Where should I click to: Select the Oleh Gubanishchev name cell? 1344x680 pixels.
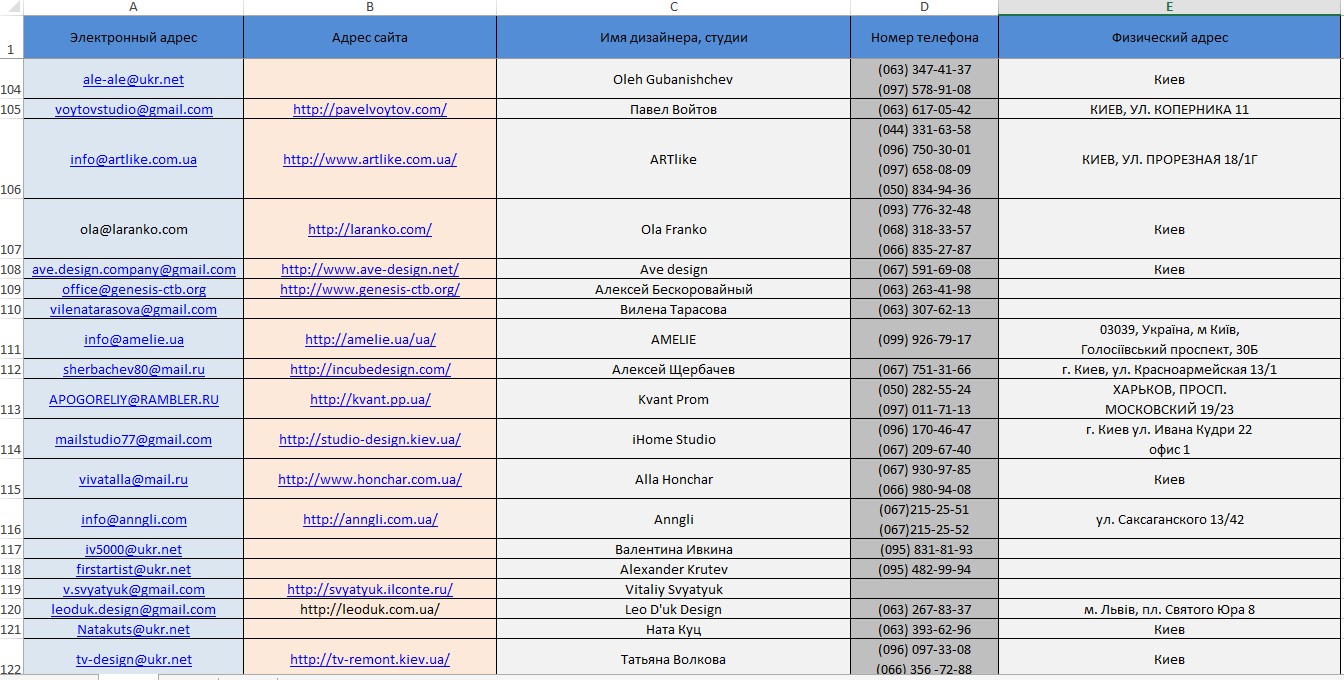pyautogui.click(x=674, y=80)
